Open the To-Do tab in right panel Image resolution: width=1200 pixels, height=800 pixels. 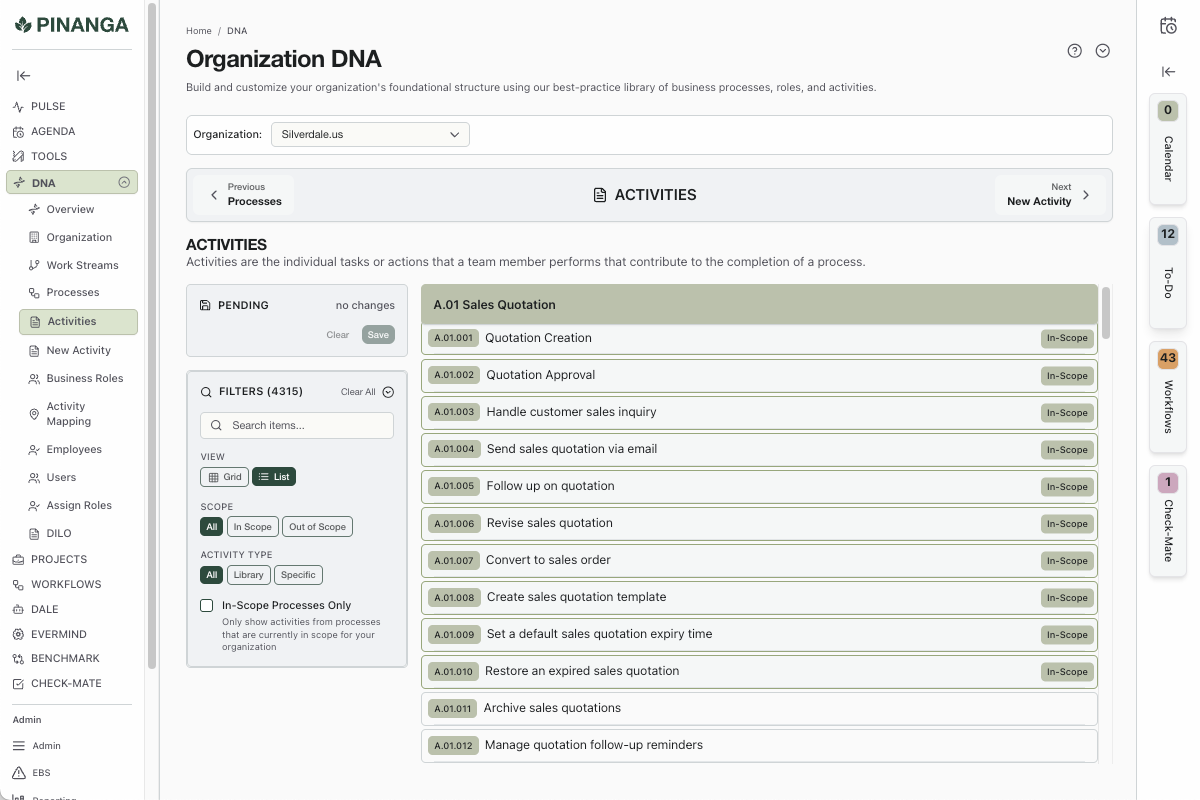click(x=1168, y=272)
